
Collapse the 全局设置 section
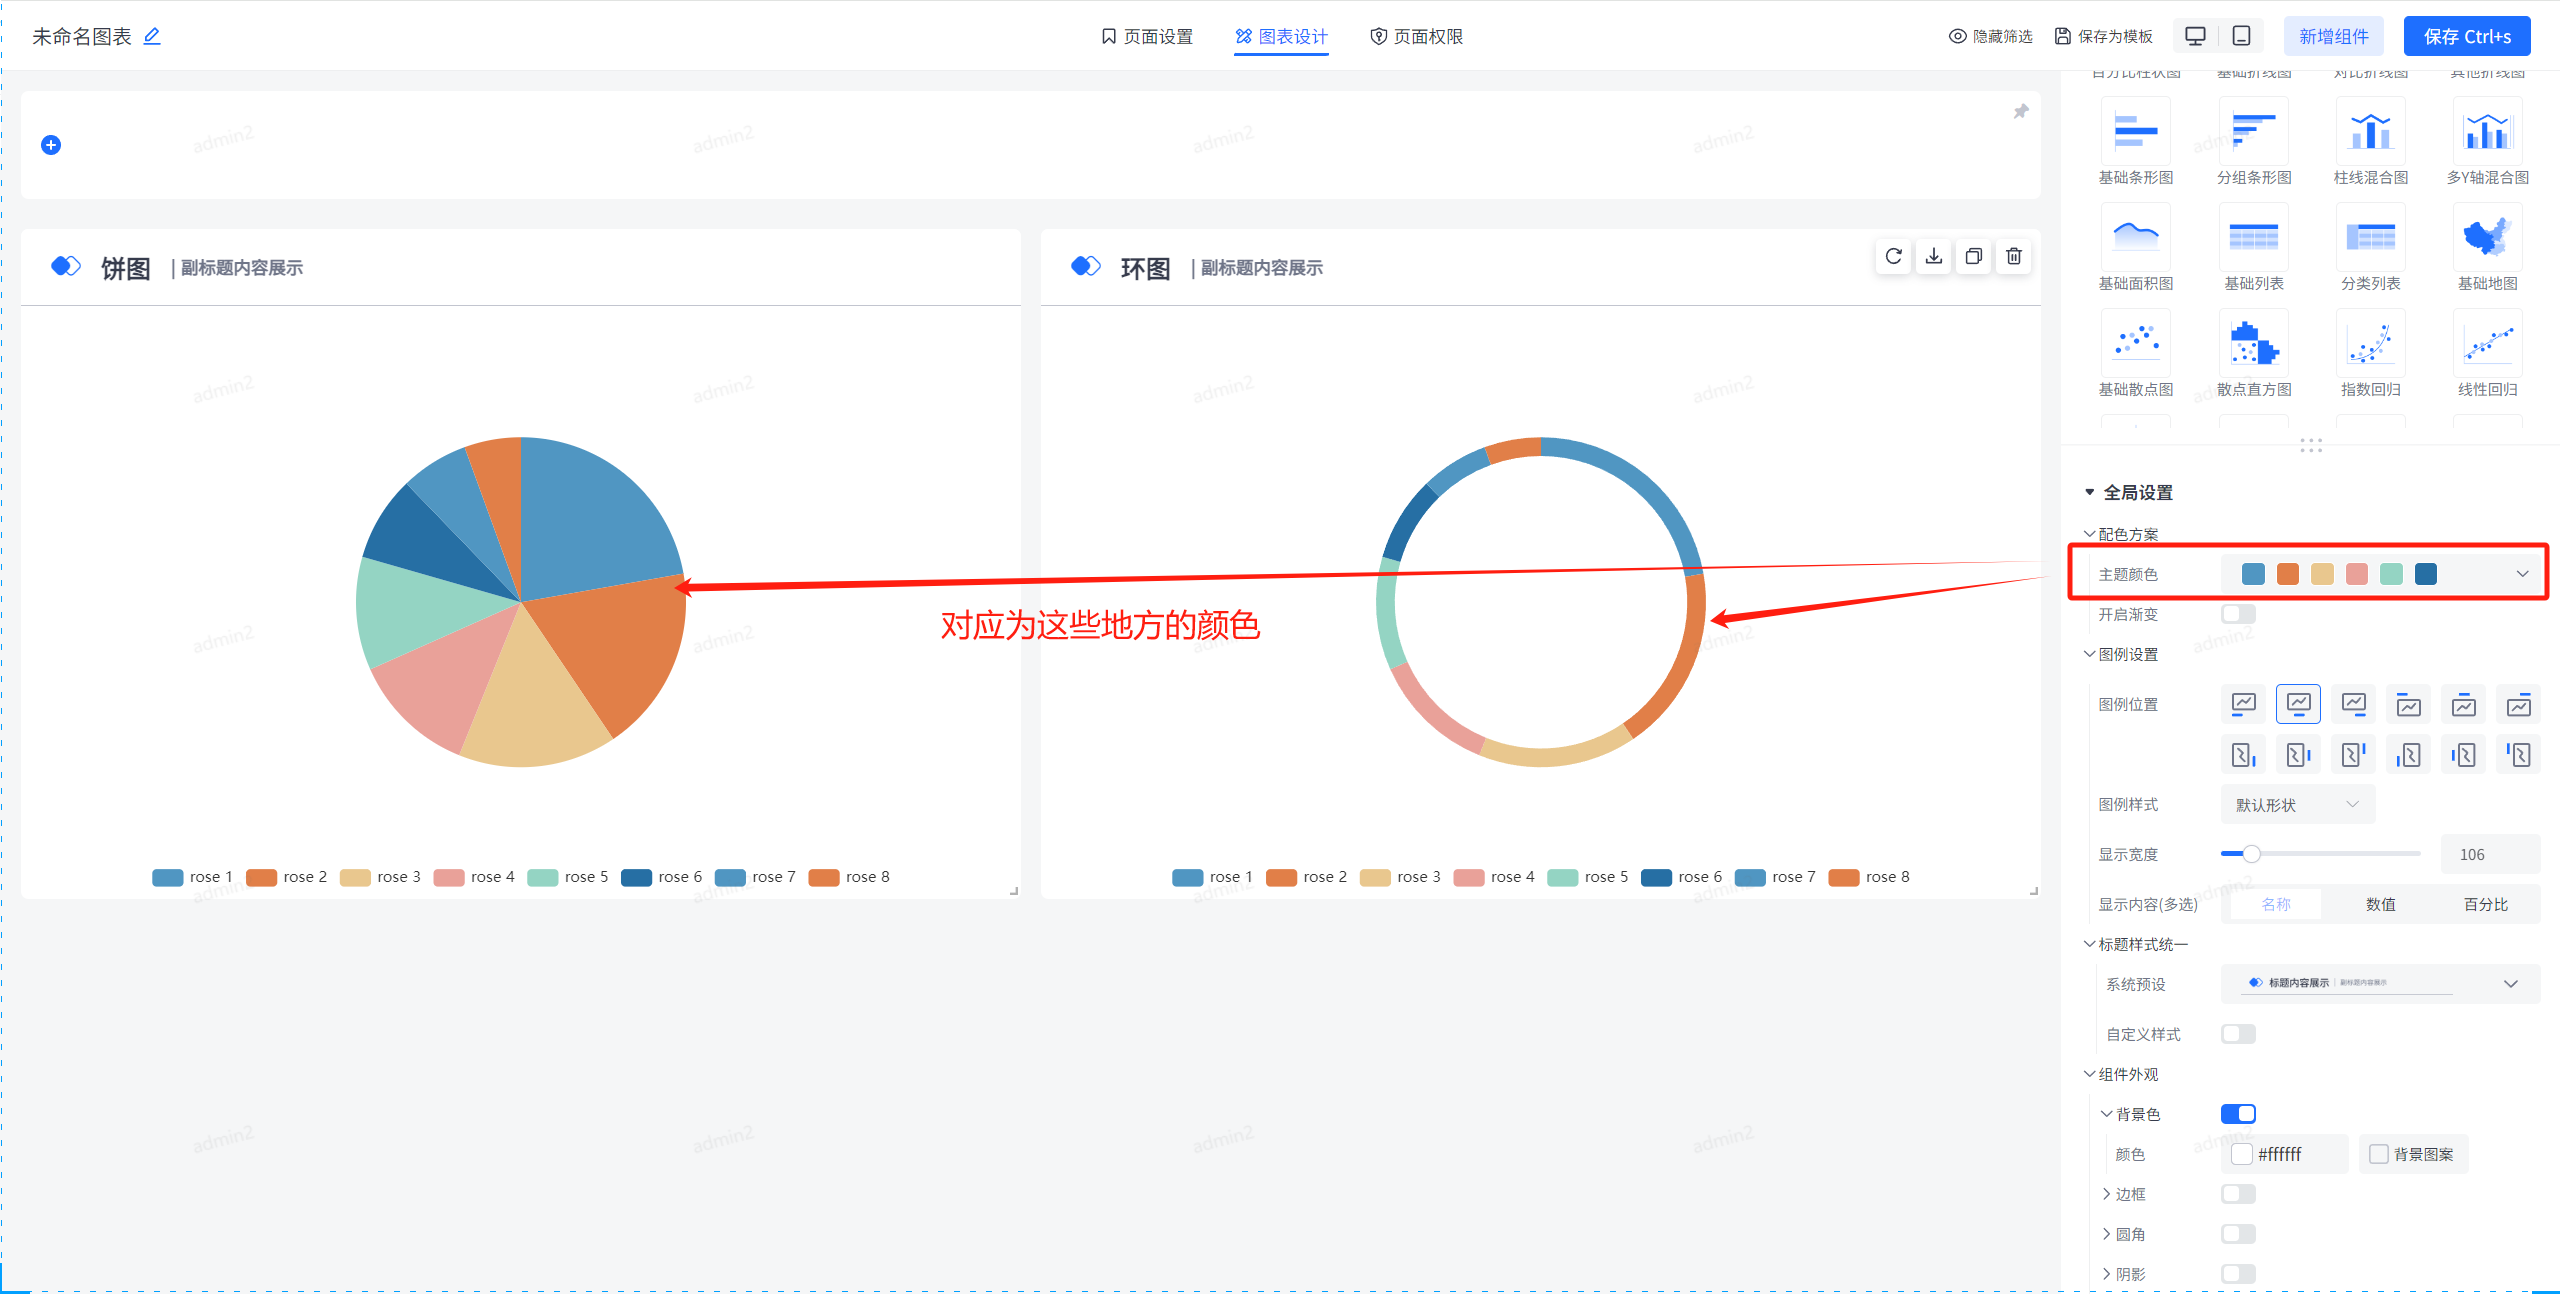(2090, 492)
